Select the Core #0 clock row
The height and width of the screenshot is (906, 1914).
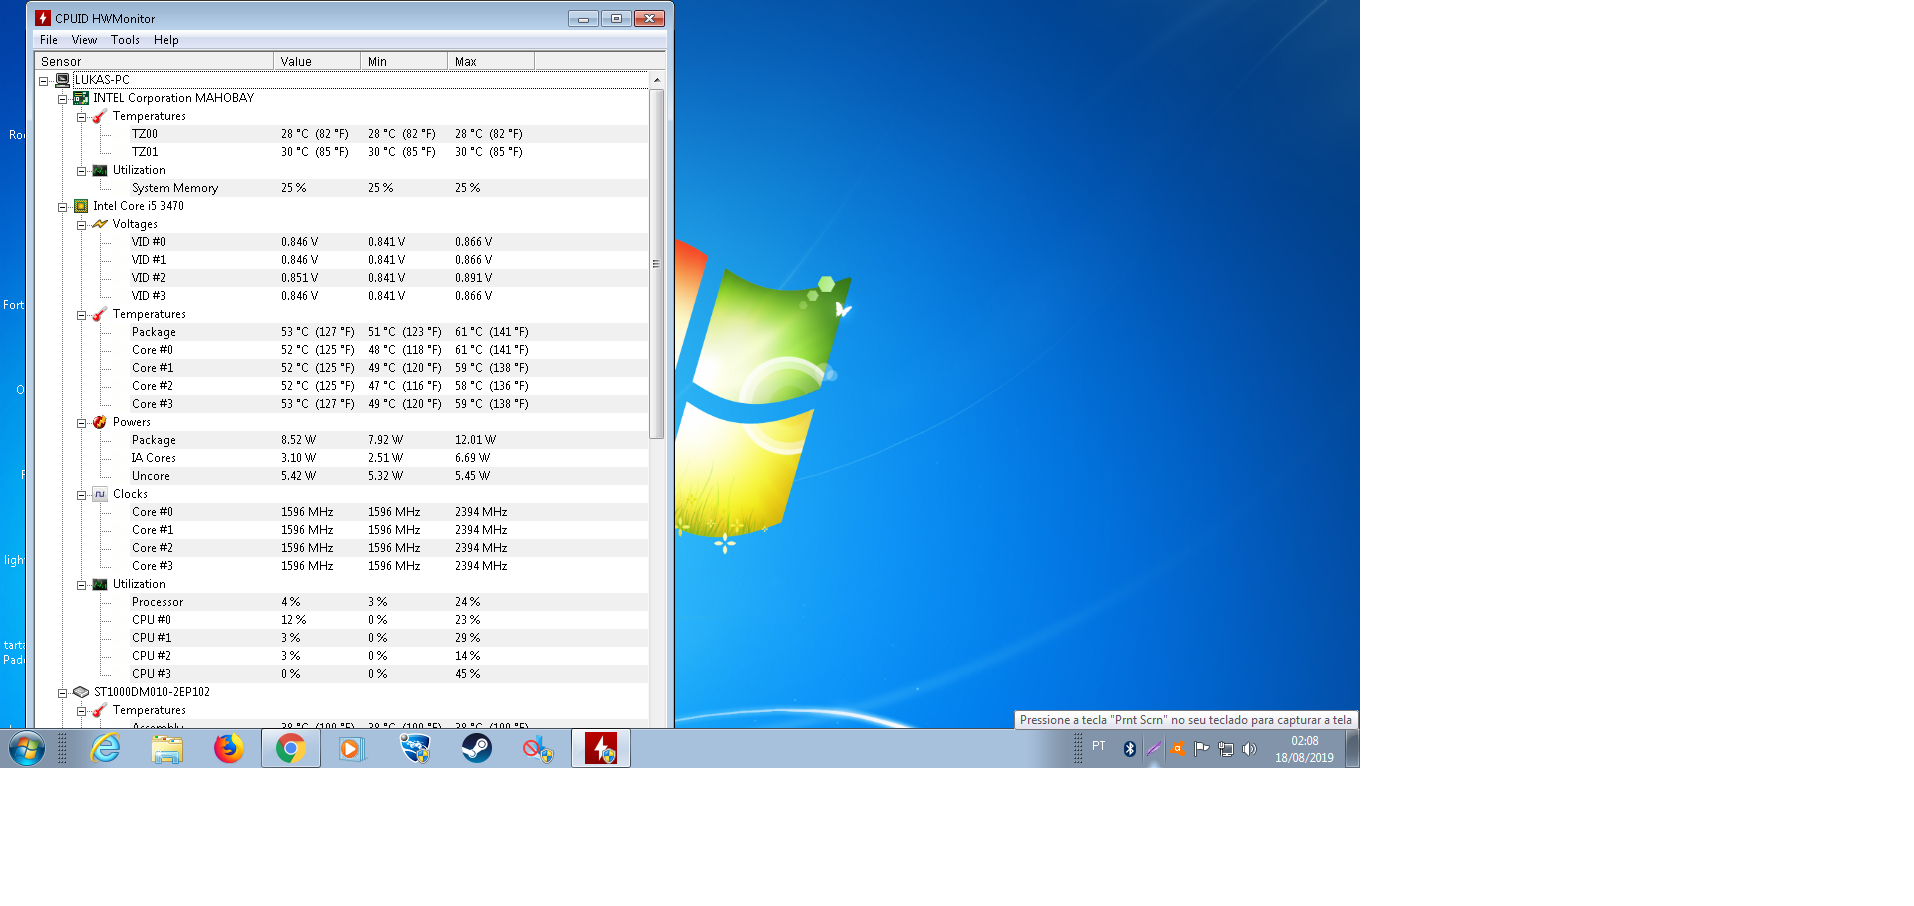(342, 512)
